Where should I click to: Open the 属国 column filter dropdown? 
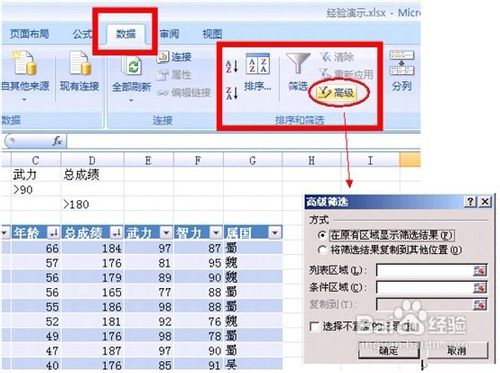(275, 233)
